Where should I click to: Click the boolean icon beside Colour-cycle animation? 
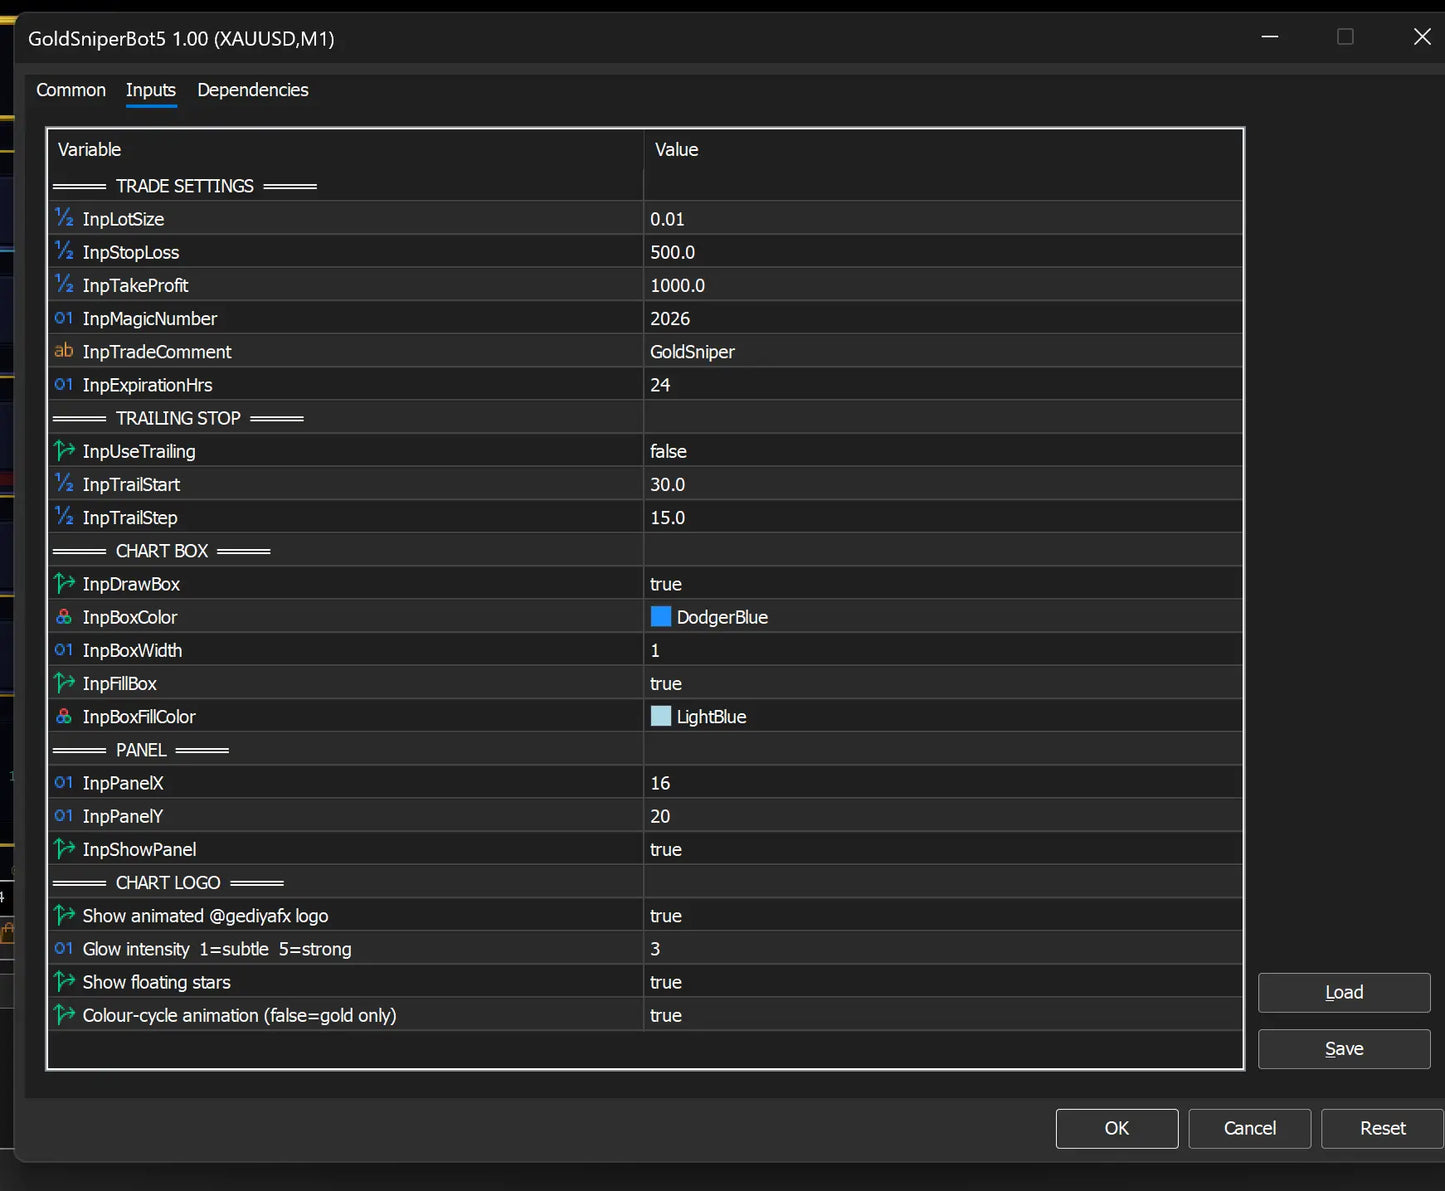click(64, 1015)
